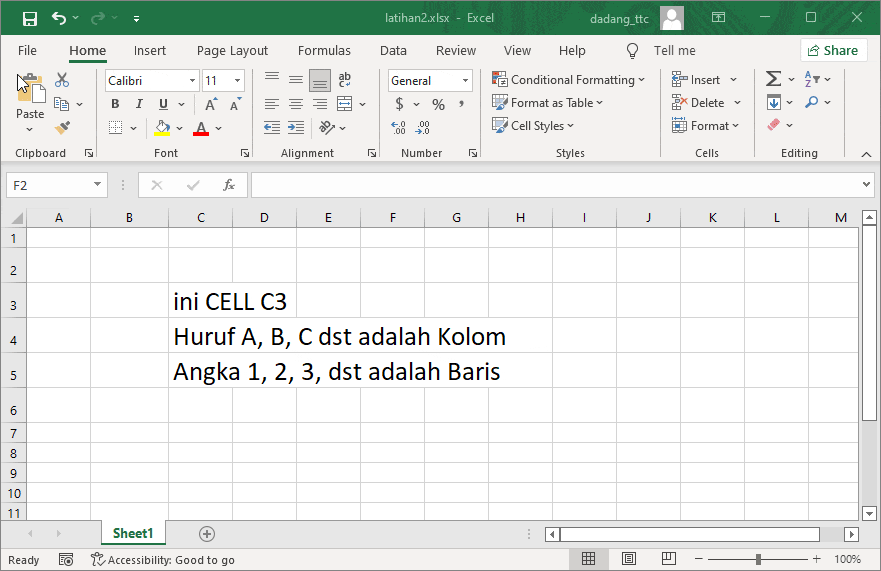This screenshot has width=881, height=571.
Task: Switch to Normal view
Action: pyautogui.click(x=588, y=559)
